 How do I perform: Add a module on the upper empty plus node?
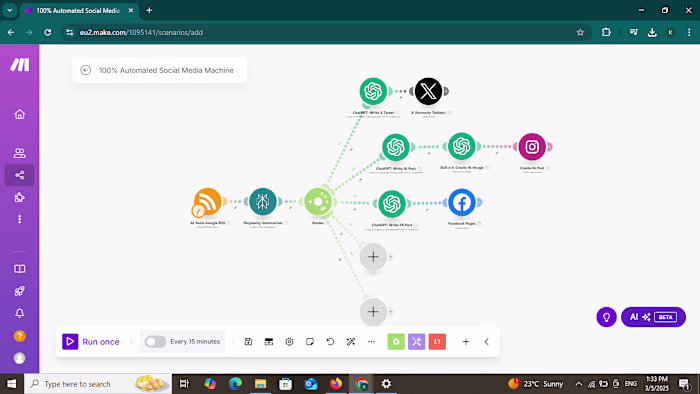373,257
